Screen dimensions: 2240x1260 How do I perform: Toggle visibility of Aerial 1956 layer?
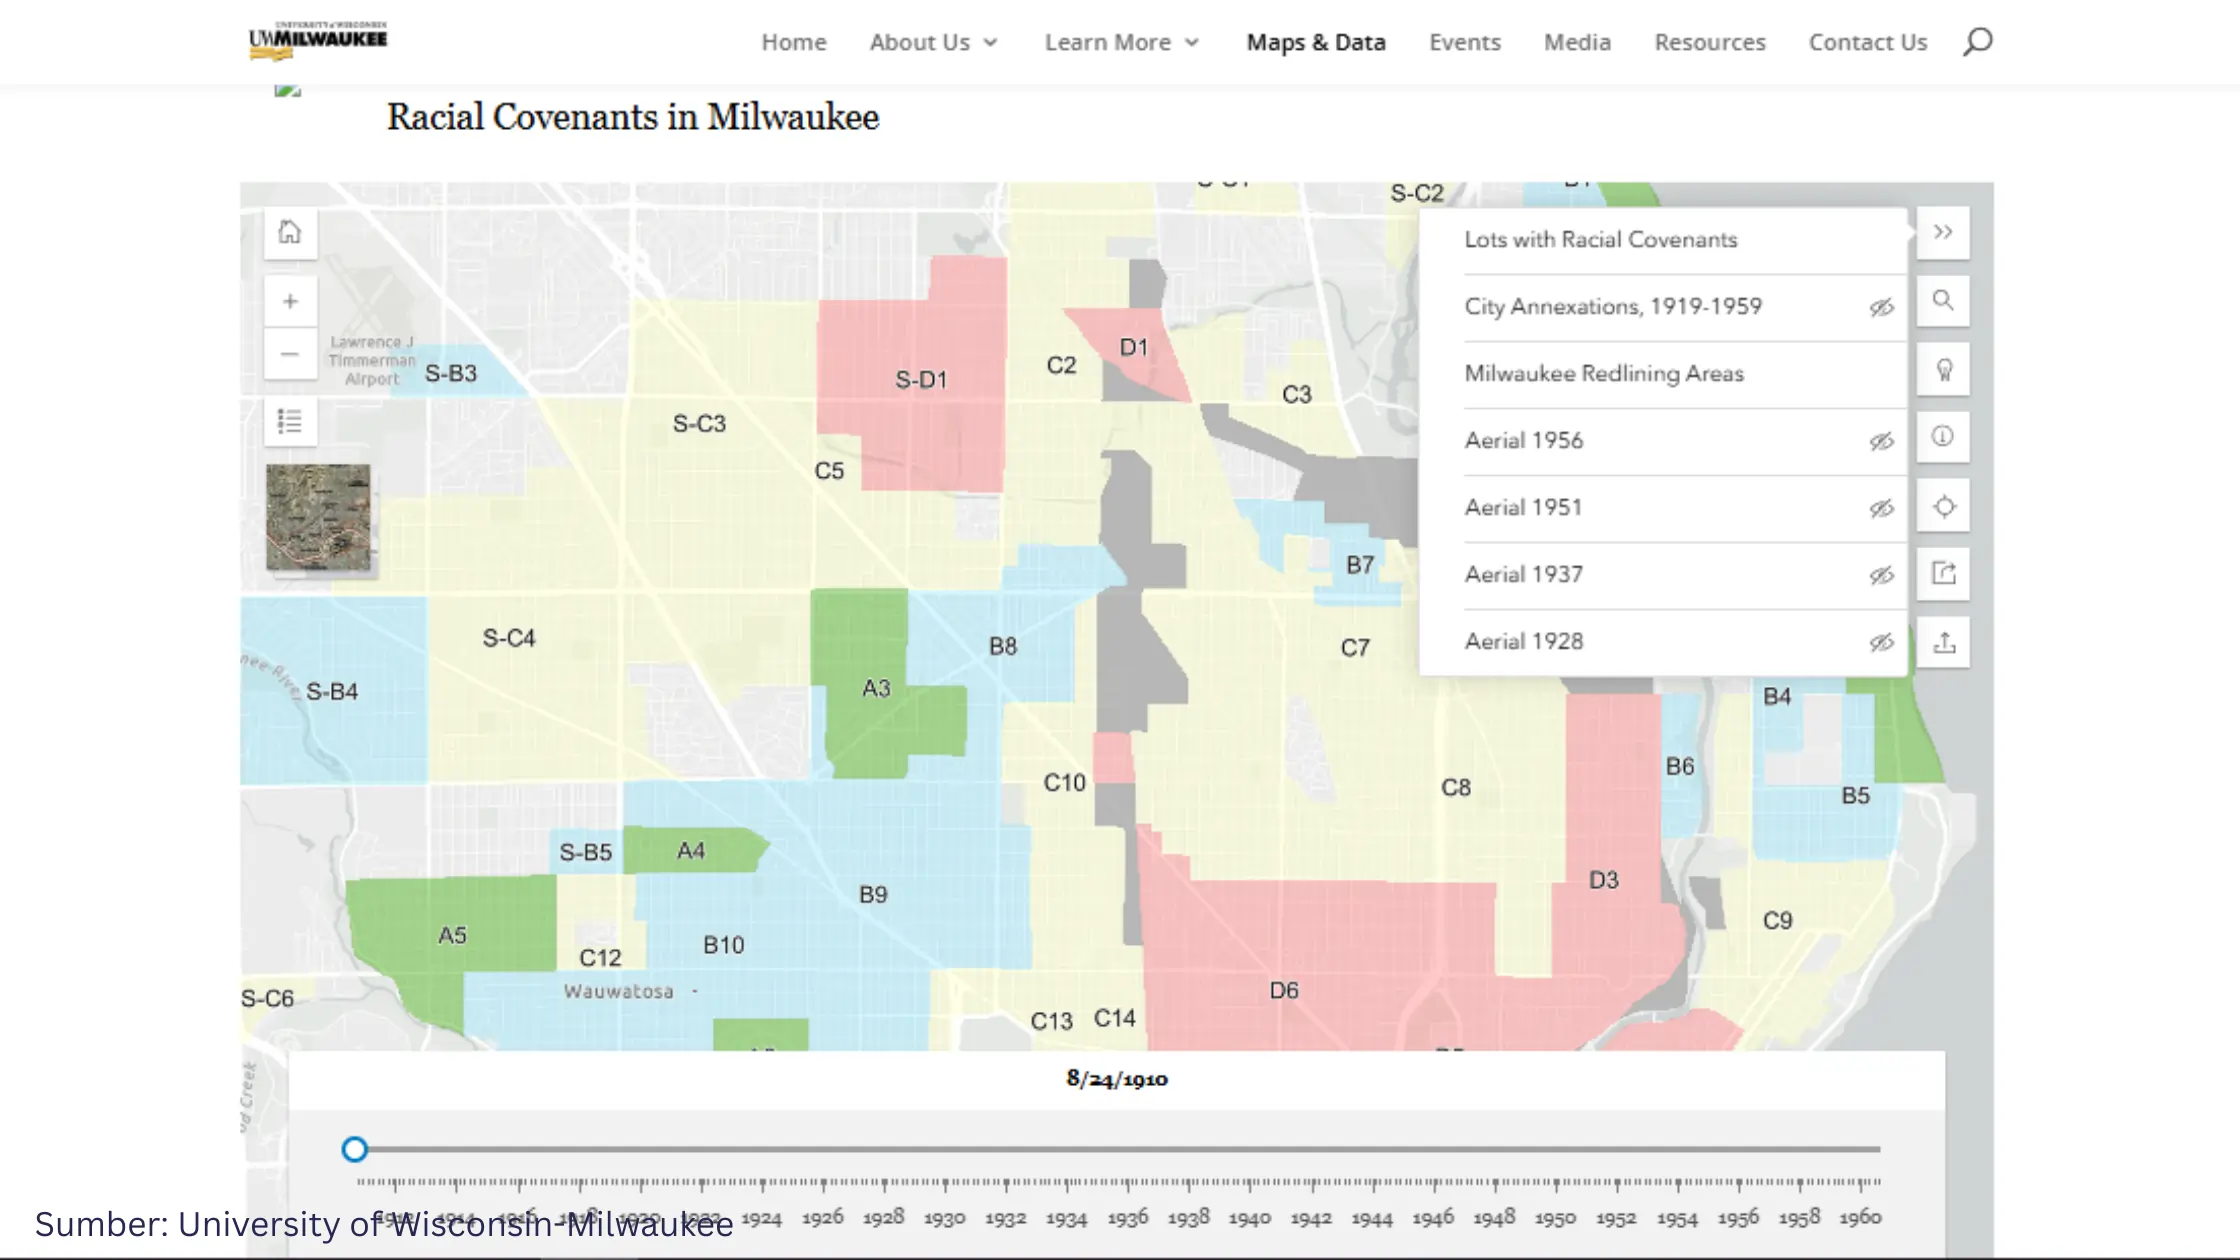pos(1881,441)
